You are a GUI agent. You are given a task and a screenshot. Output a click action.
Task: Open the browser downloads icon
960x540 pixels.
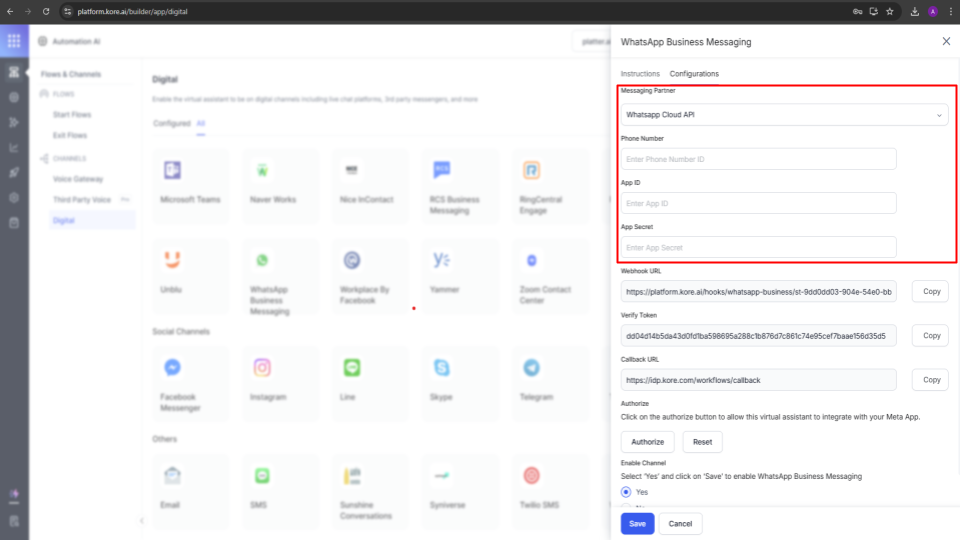point(915,11)
